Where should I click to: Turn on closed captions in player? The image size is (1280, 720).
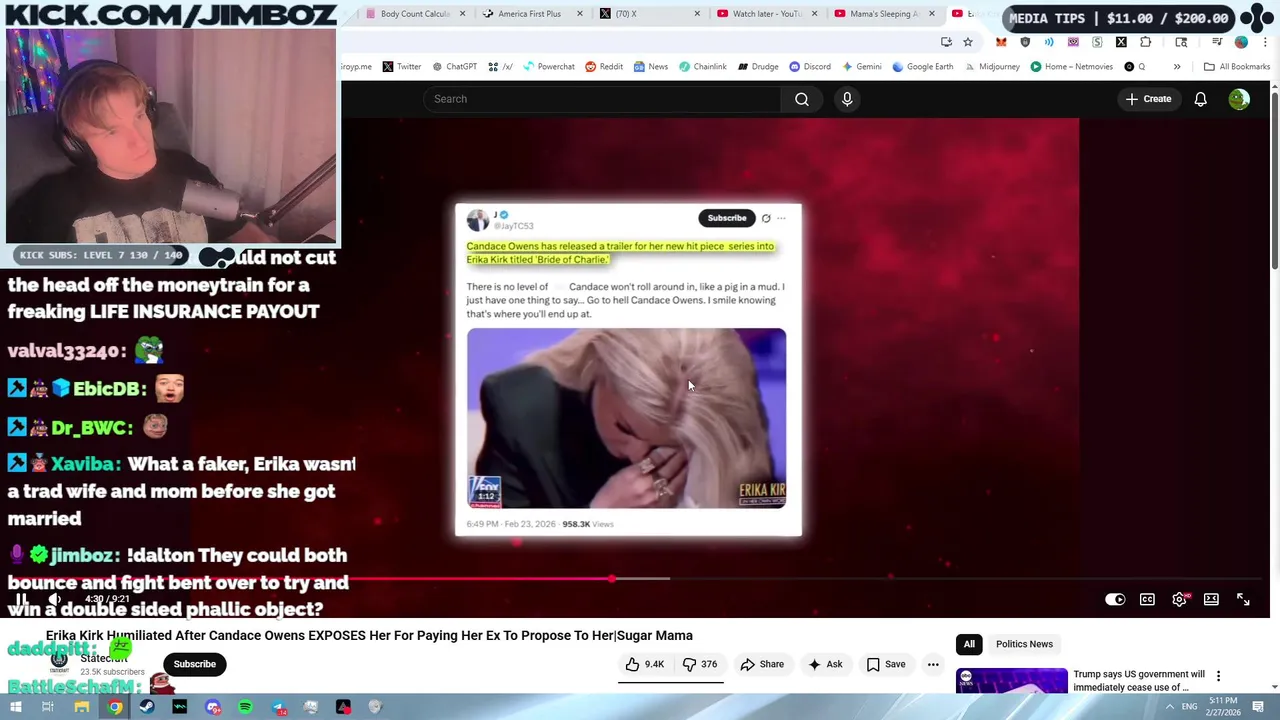coord(1147,600)
